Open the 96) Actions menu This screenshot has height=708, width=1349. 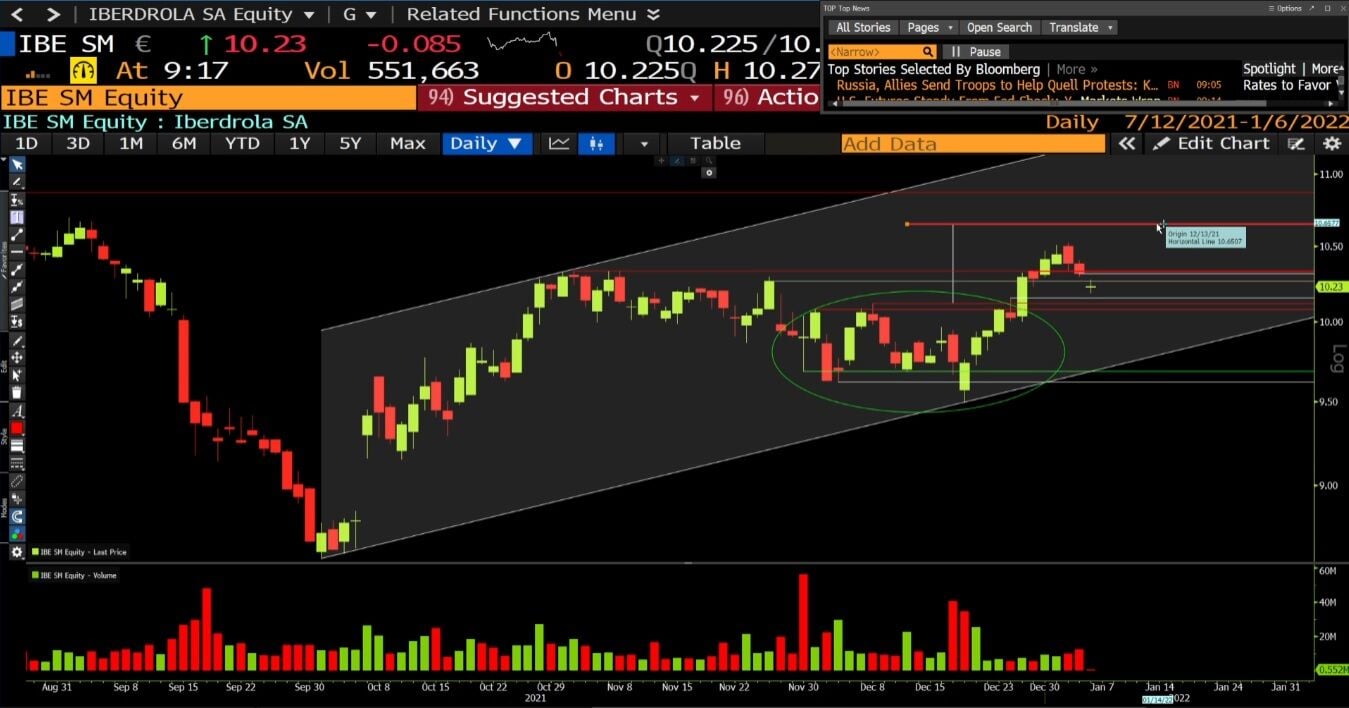tap(768, 97)
